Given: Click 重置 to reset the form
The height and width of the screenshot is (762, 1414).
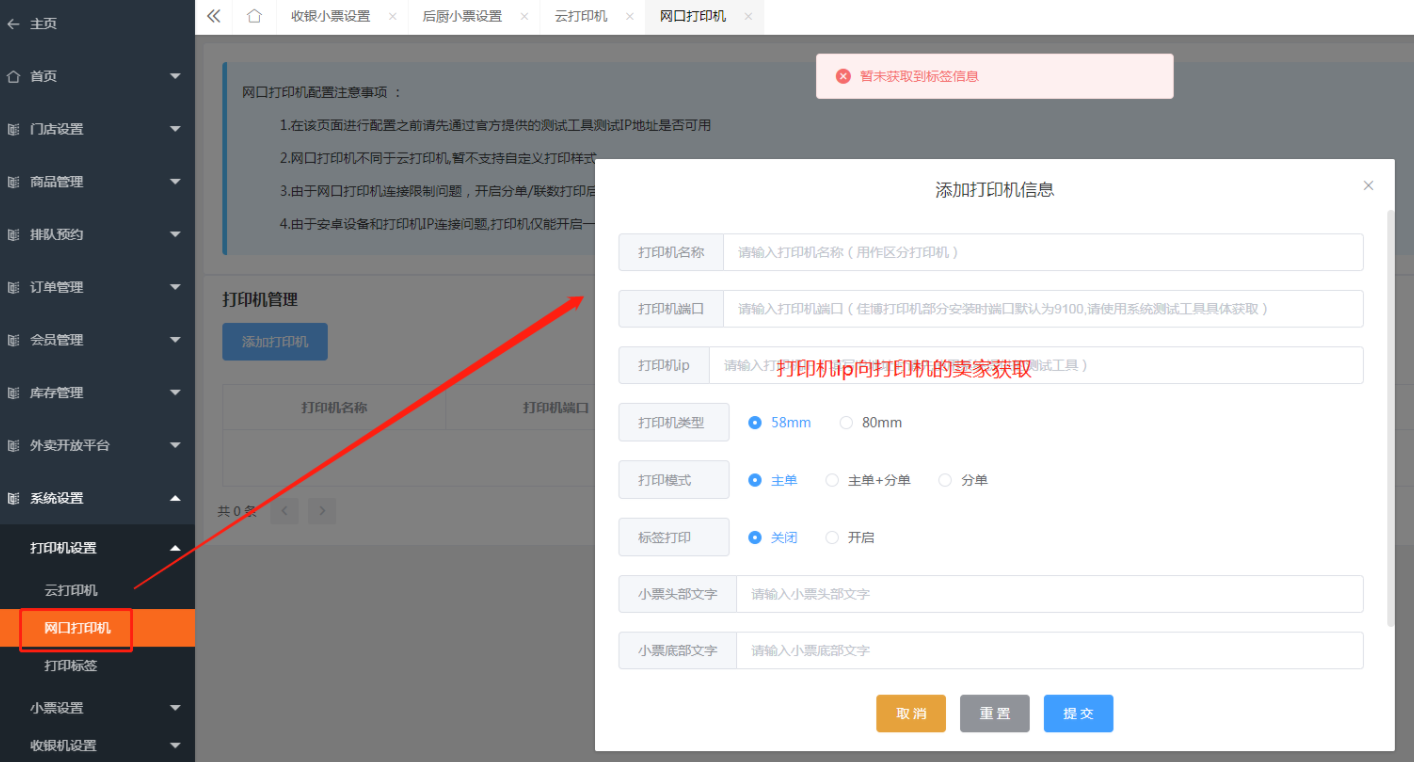Looking at the screenshot, I should pos(995,714).
